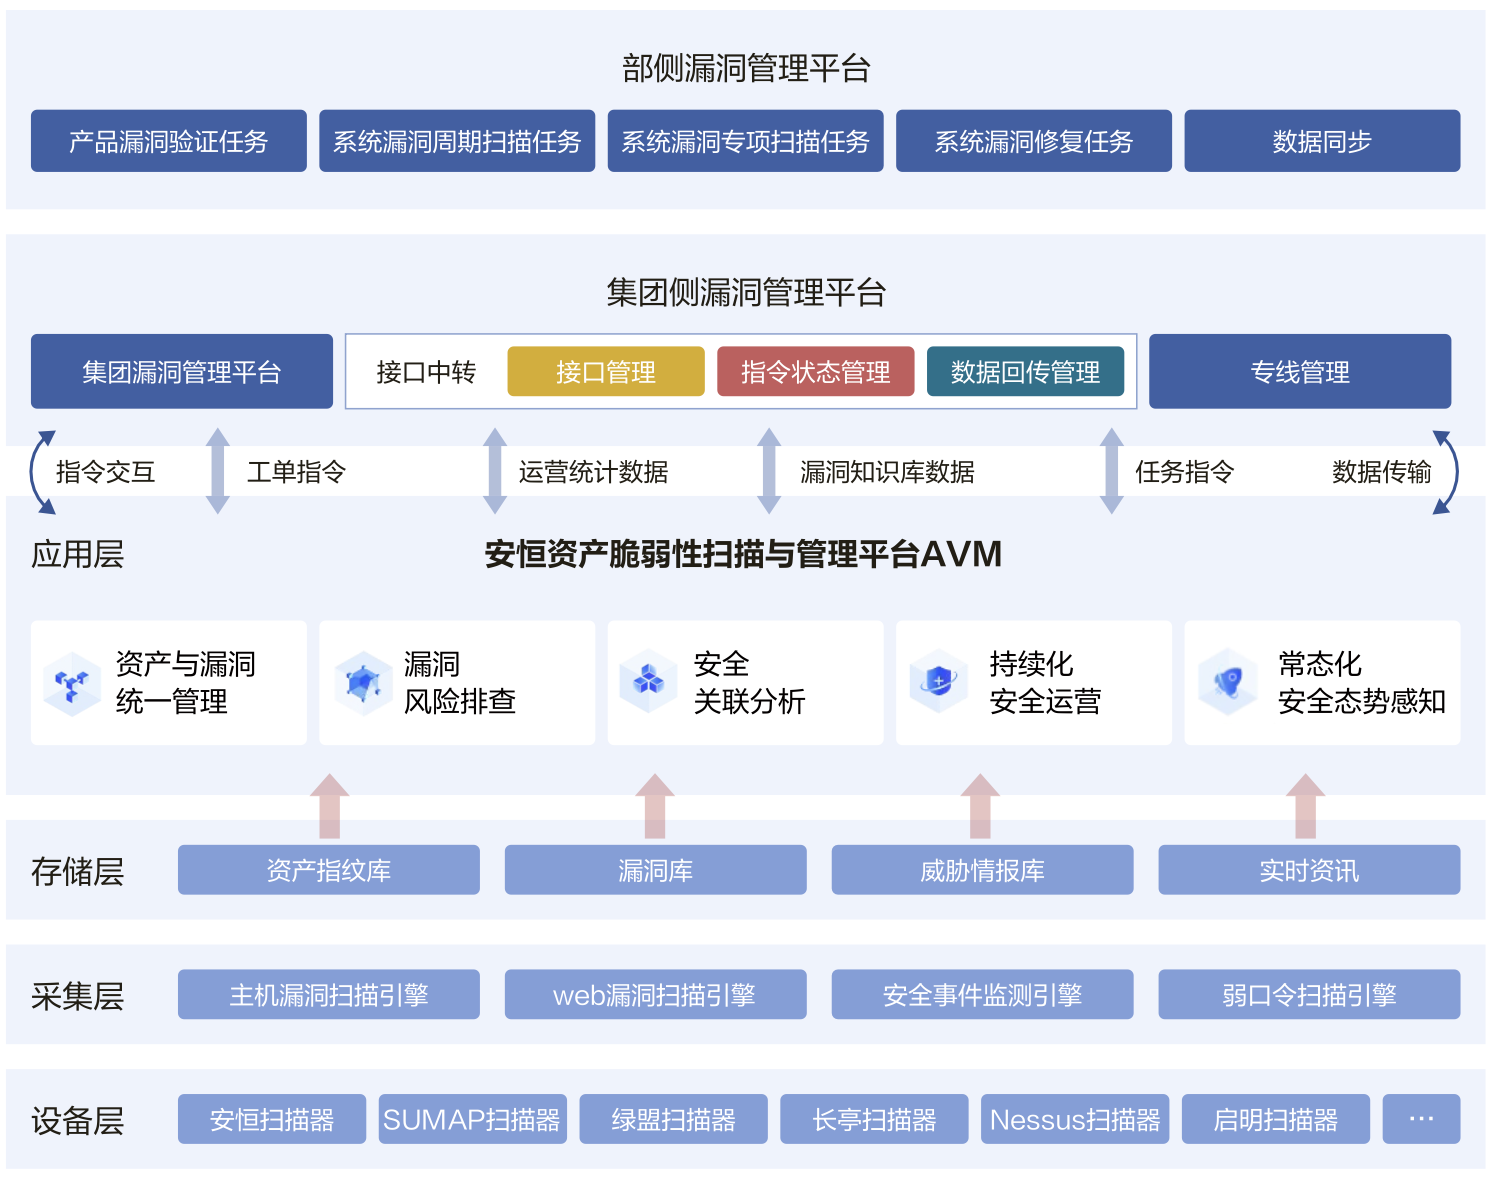Open the 安全关联分析 icon

(648, 682)
